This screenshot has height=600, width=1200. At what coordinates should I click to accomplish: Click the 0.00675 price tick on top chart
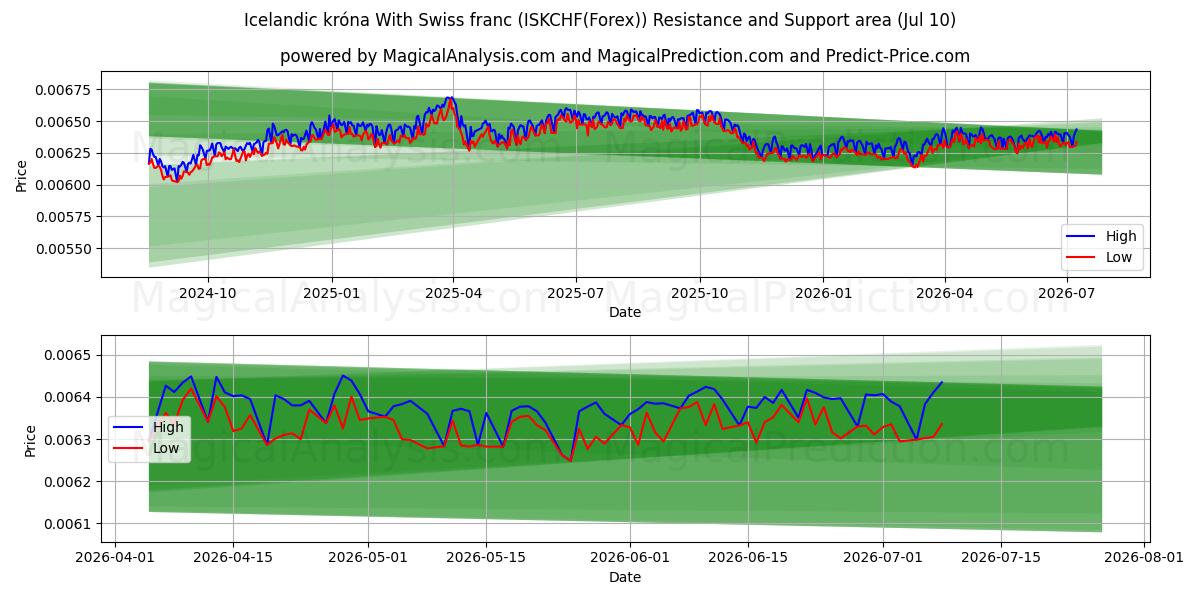(x=62, y=90)
